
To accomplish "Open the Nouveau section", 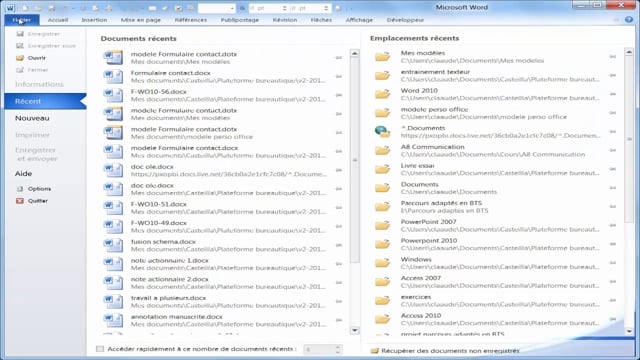I will click(32, 118).
